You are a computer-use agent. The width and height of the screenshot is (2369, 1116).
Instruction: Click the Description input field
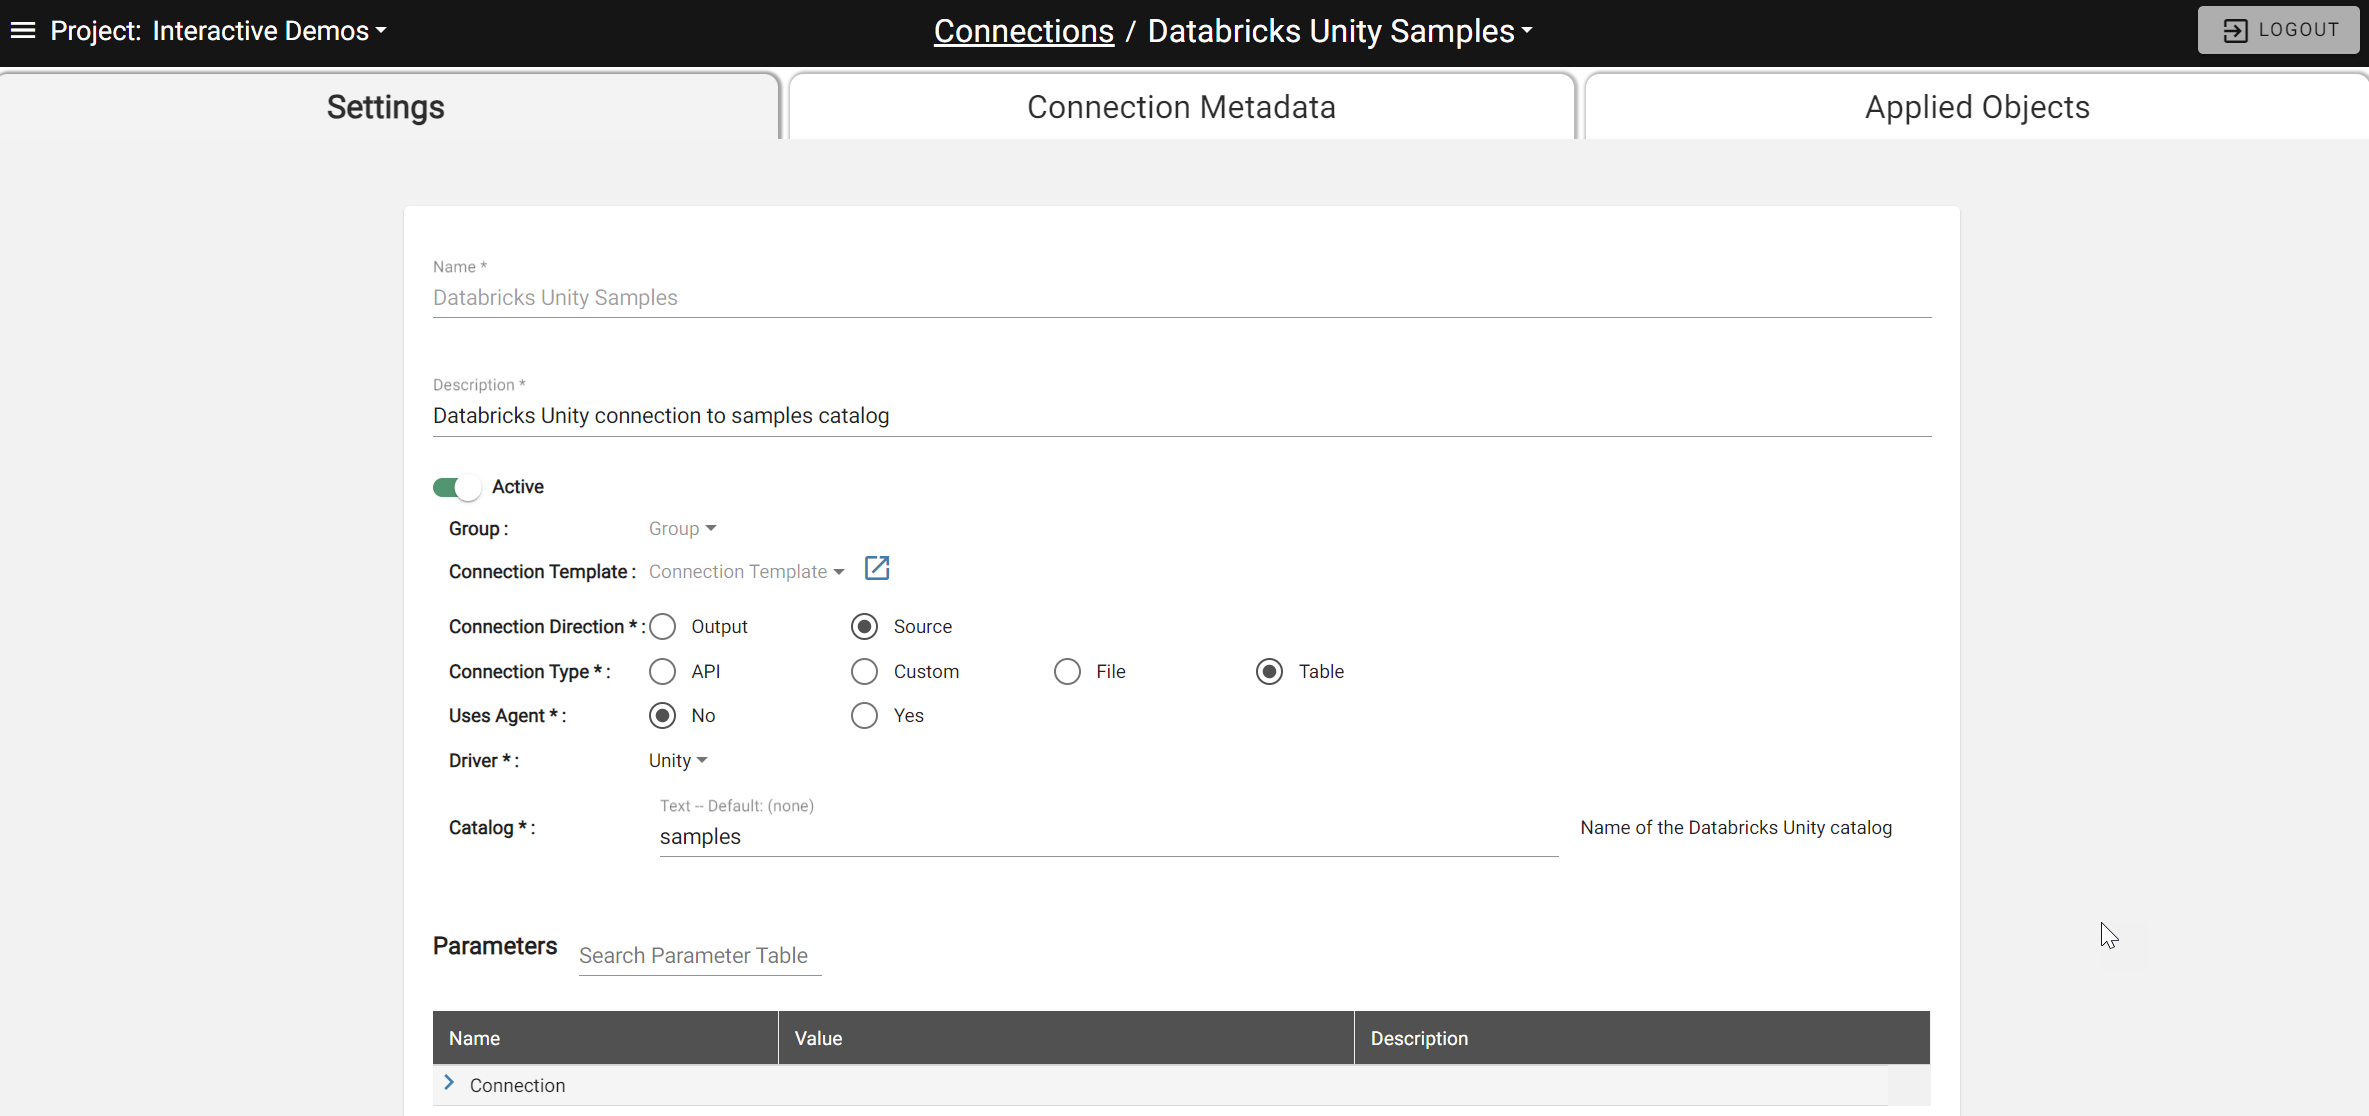coord(1182,416)
